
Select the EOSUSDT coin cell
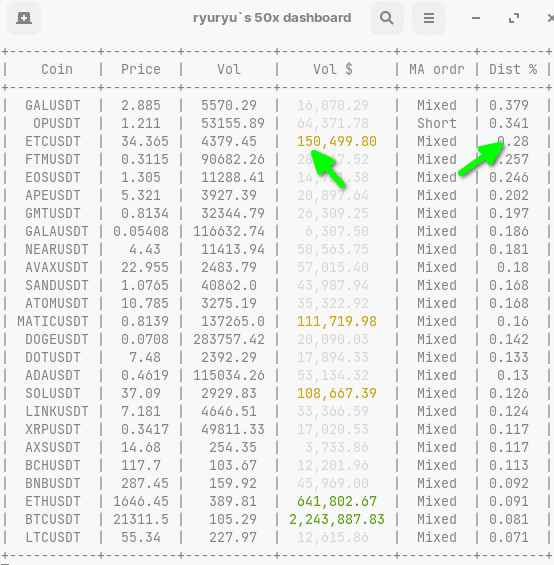coord(53,177)
